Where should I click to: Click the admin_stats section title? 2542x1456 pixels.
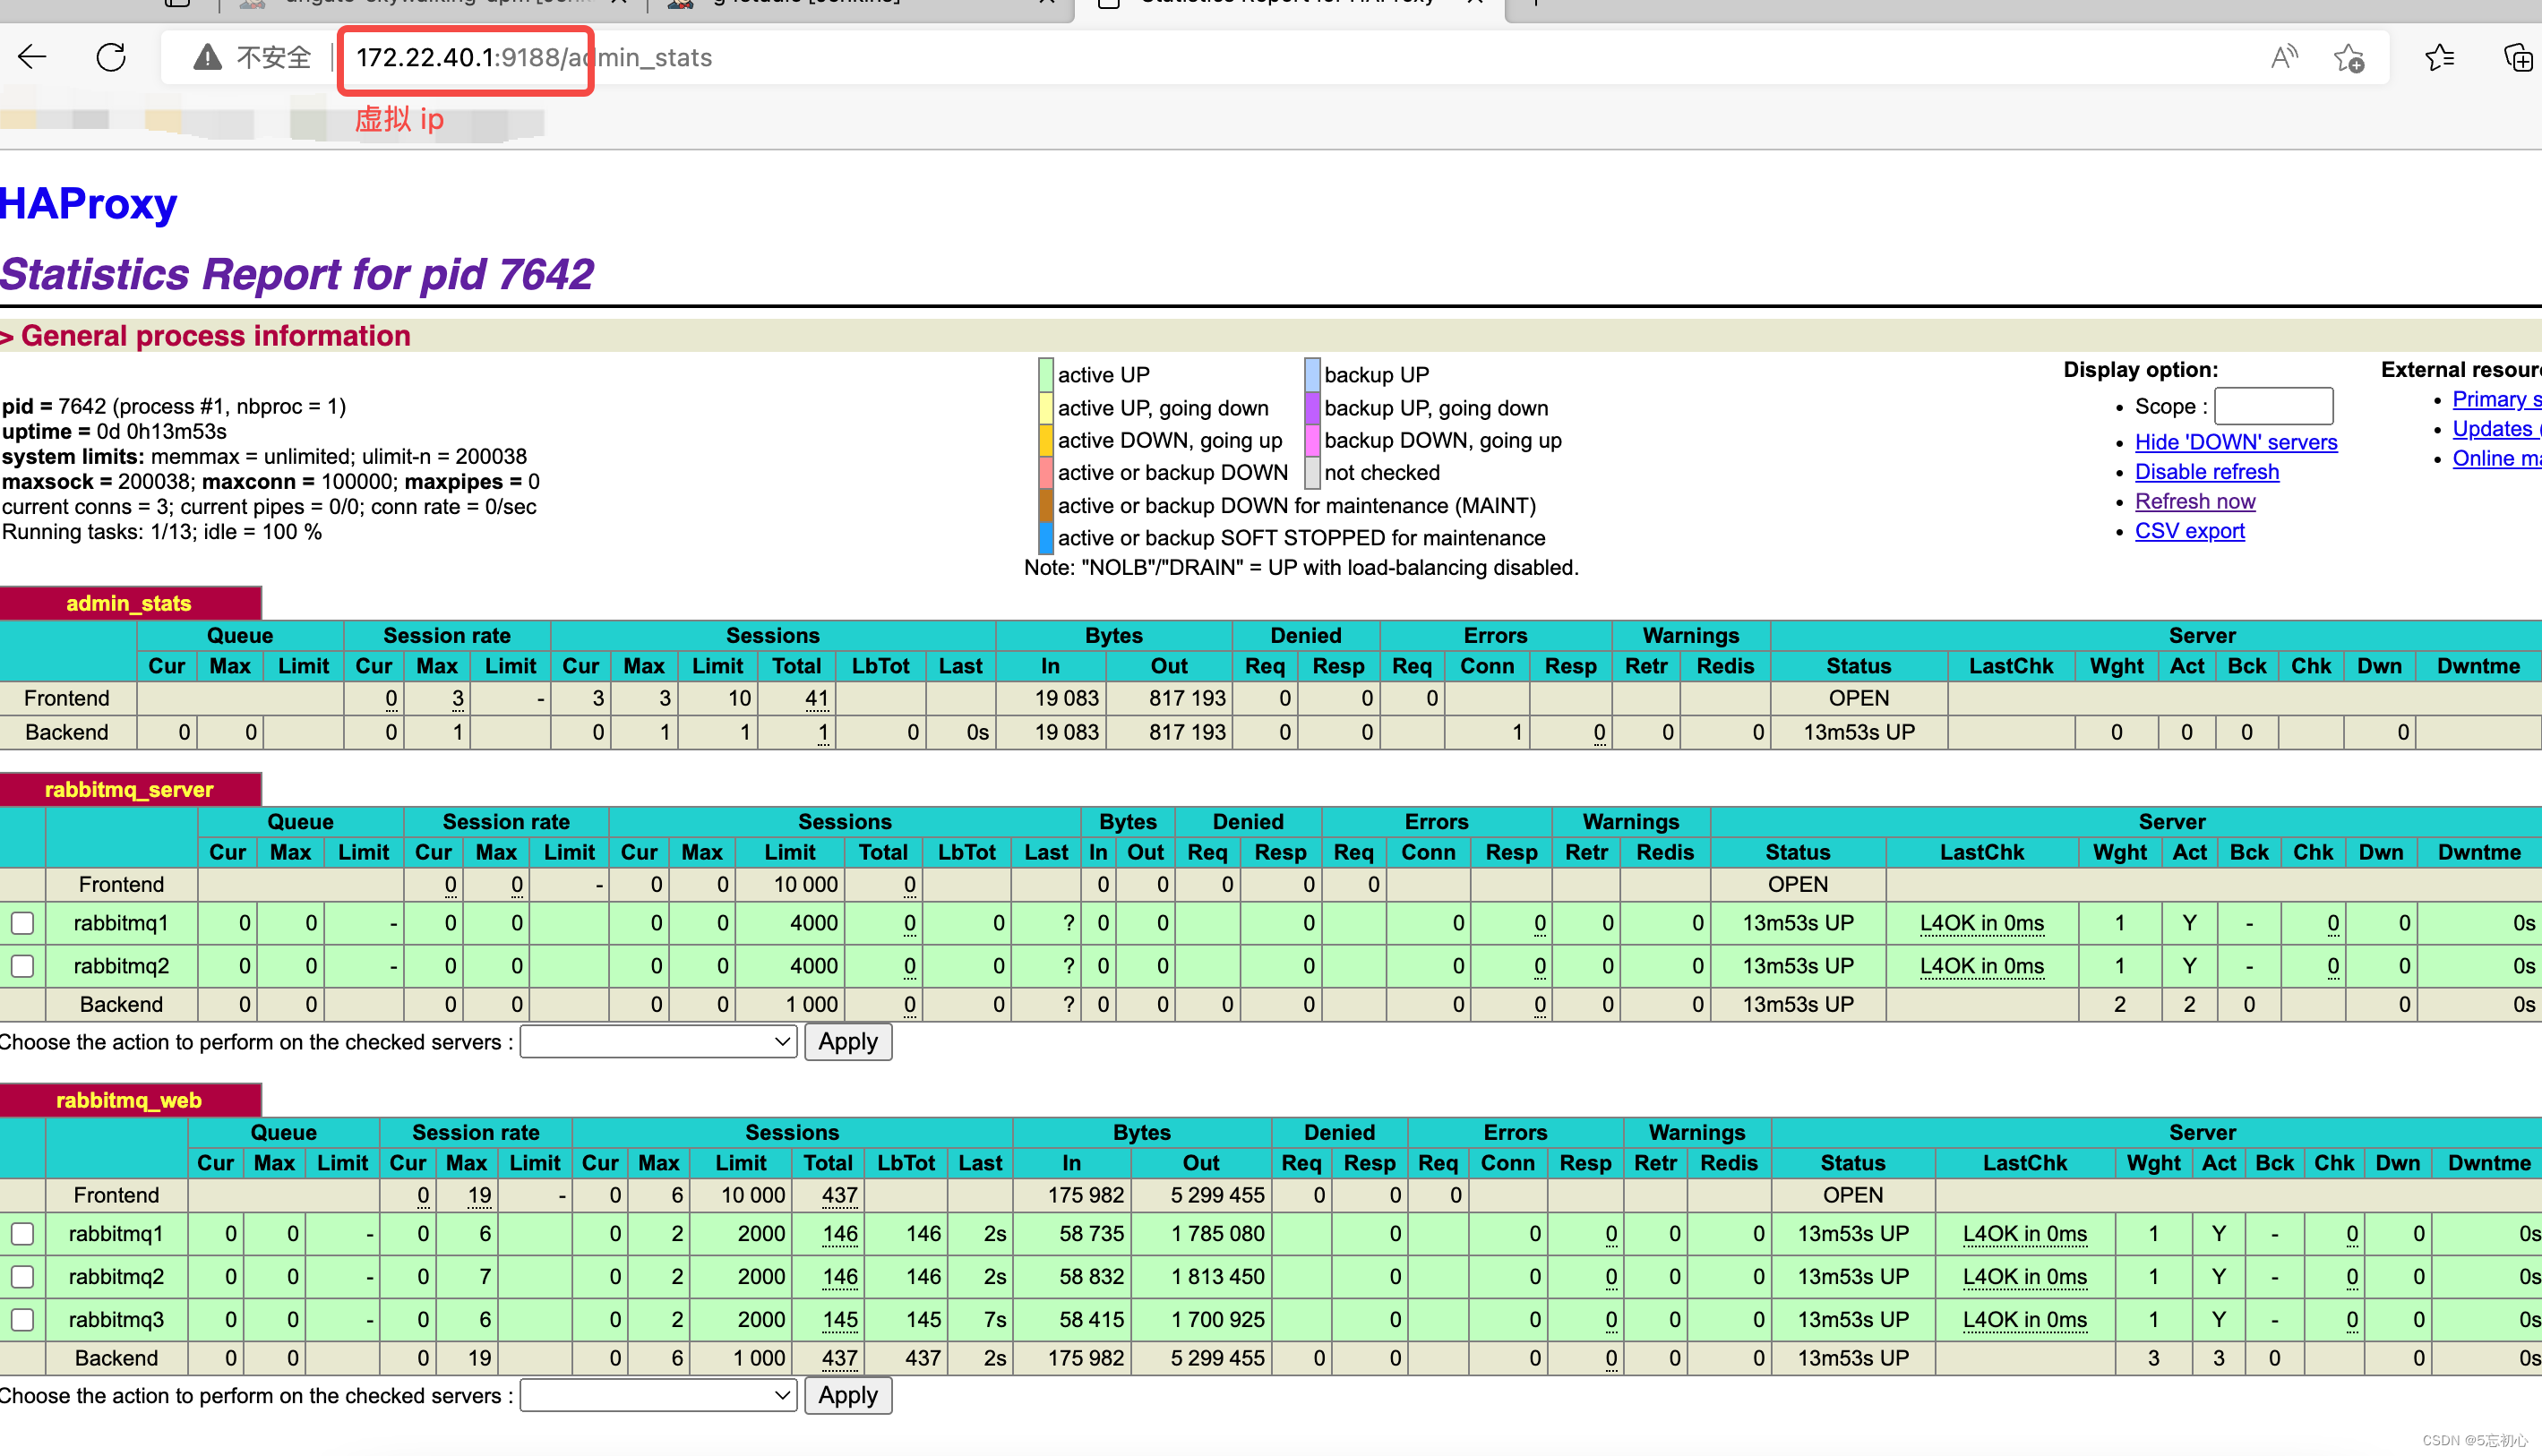[129, 603]
